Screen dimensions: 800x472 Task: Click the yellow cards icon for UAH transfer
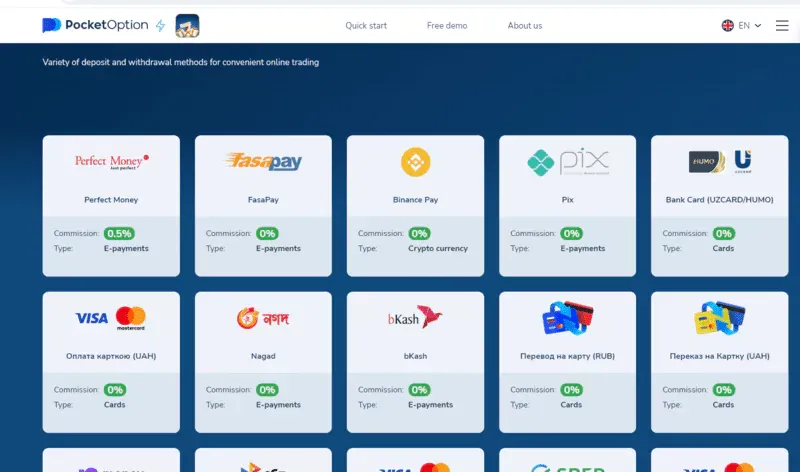click(x=720, y=317)
